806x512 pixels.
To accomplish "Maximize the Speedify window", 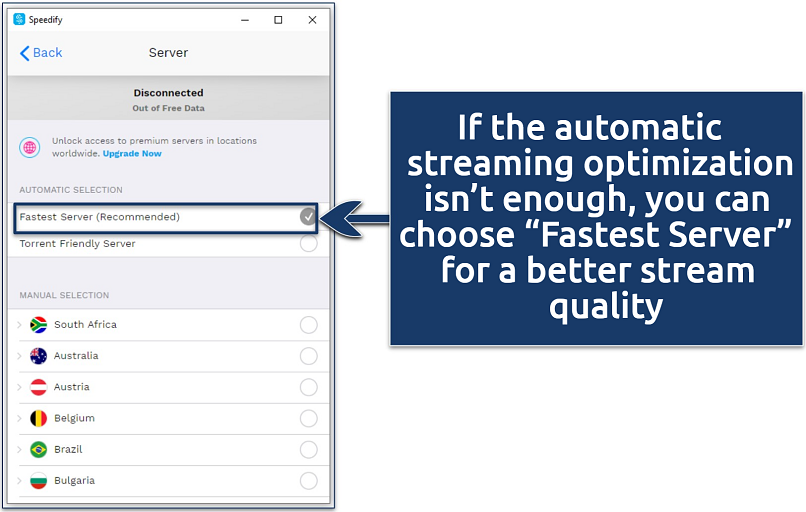I will pyautogui.click(x=278, y=19).
